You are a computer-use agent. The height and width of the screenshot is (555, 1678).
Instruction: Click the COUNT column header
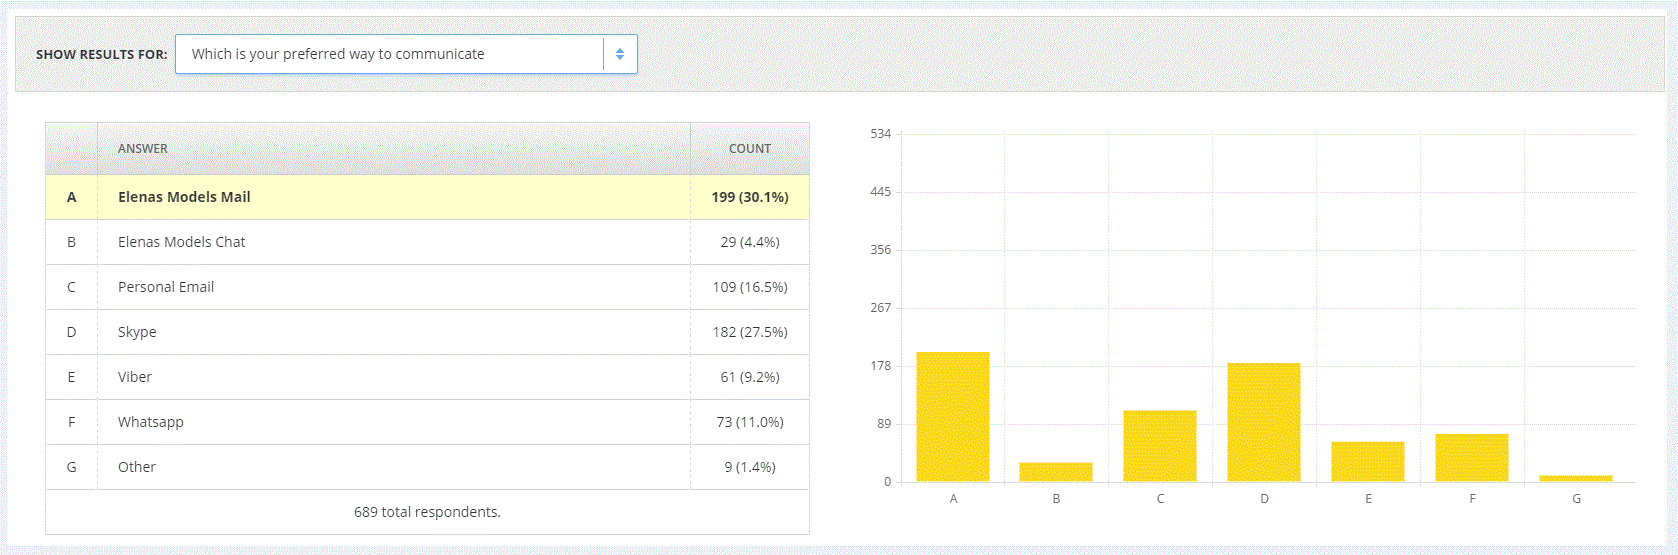click(750, 148)
